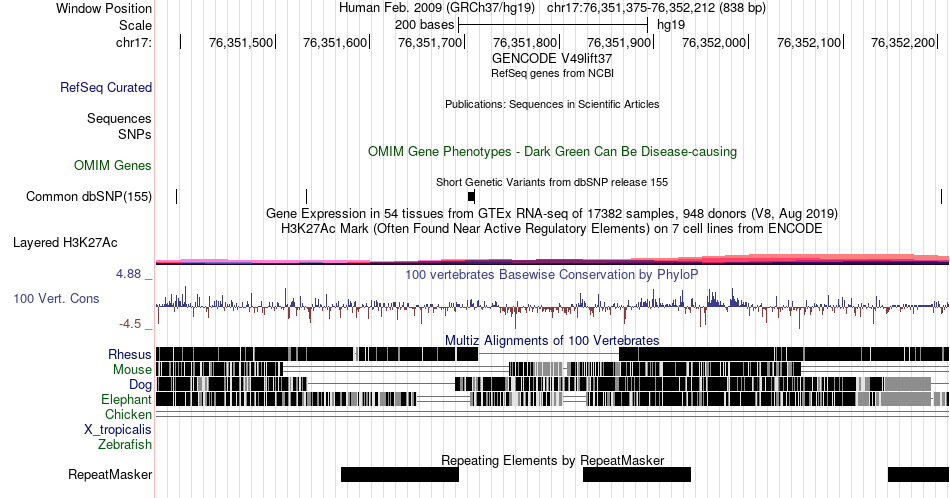Click the RefSeq genes from NCBI title
The image size is (950, 498).
tap(552, 73)
